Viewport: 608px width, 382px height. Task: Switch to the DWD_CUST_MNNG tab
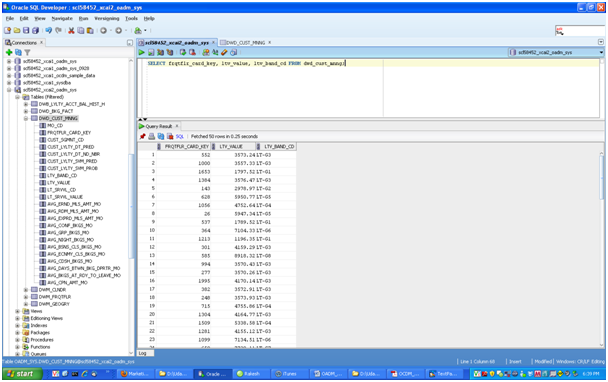245,43
